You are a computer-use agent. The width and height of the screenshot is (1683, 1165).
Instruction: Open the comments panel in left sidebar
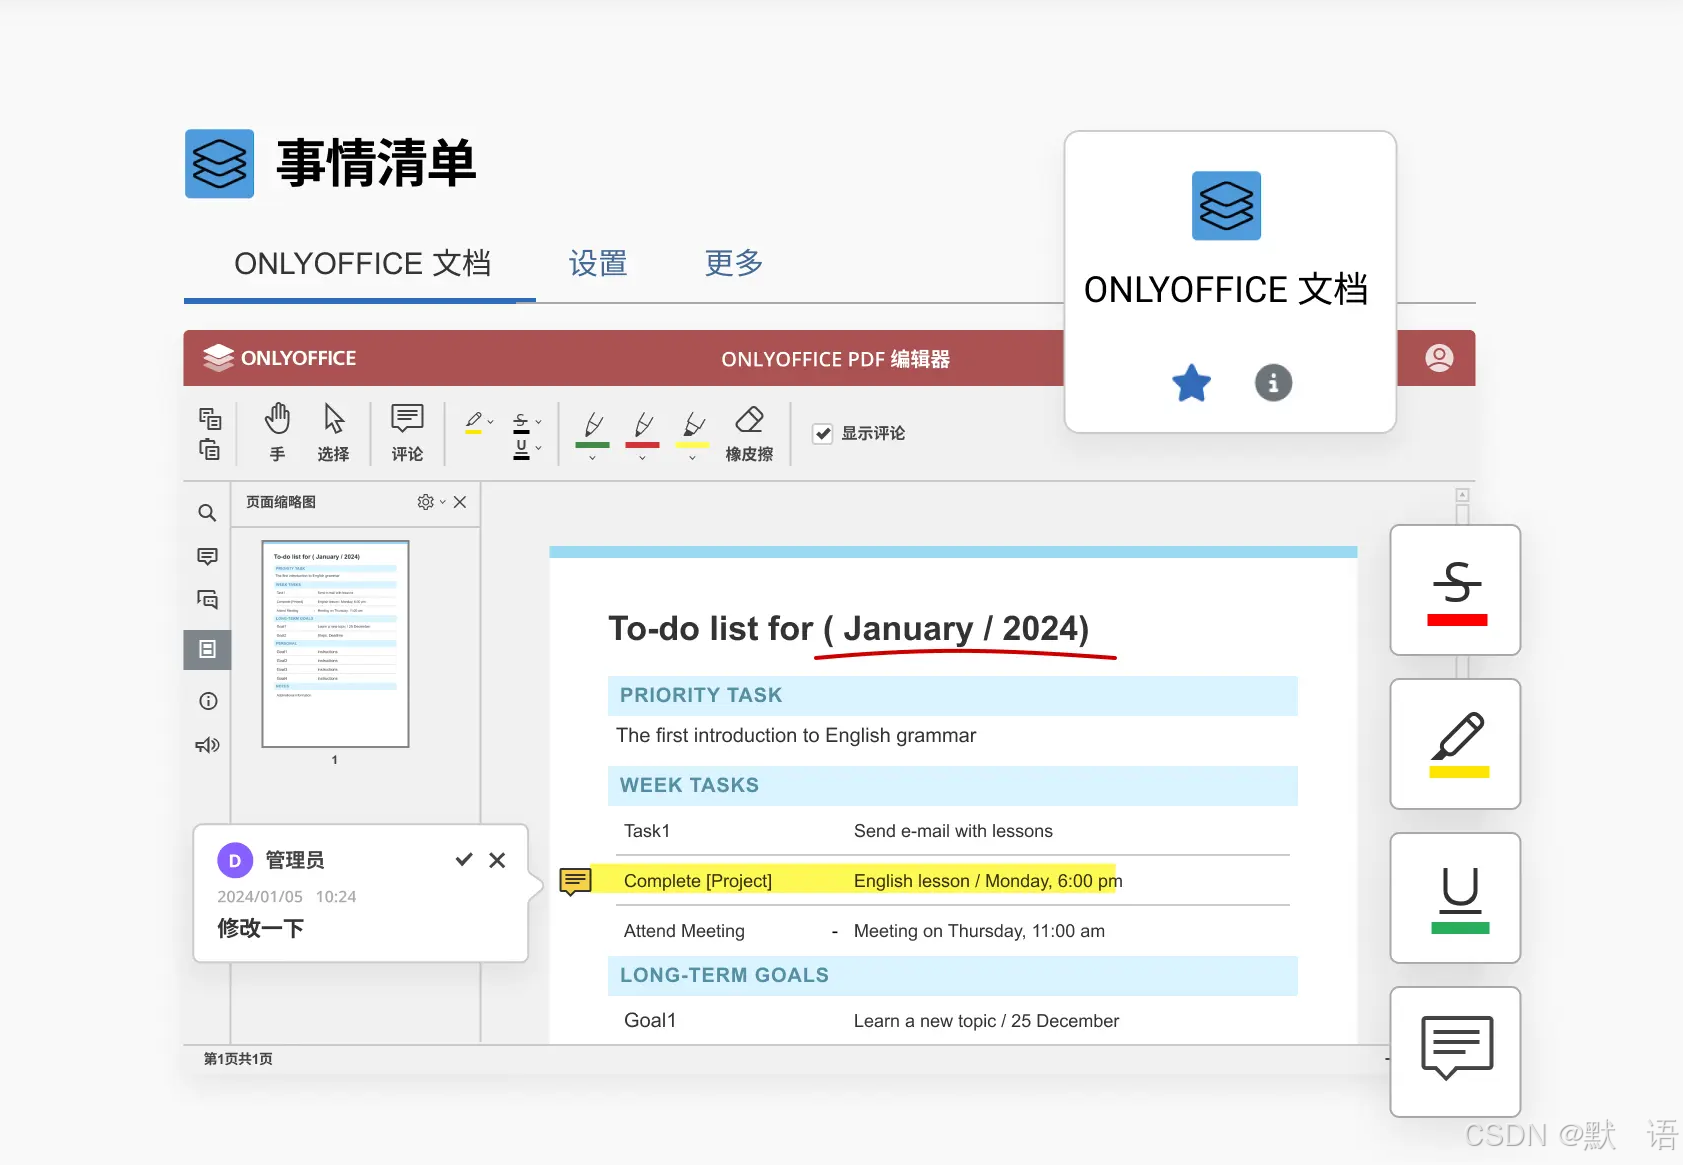coord(207,556)
